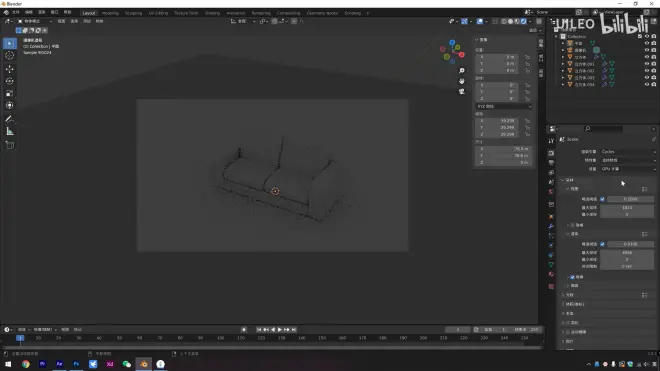Click the viewport zoom magnifier icon
Viewport: 660px width, 371px height.
pos(462,71)
